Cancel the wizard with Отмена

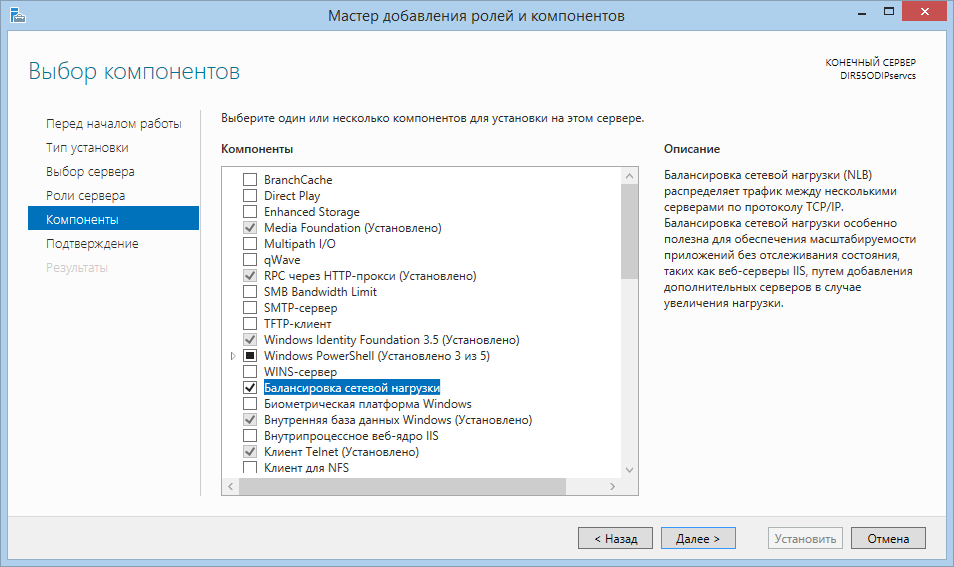[888, 538]
